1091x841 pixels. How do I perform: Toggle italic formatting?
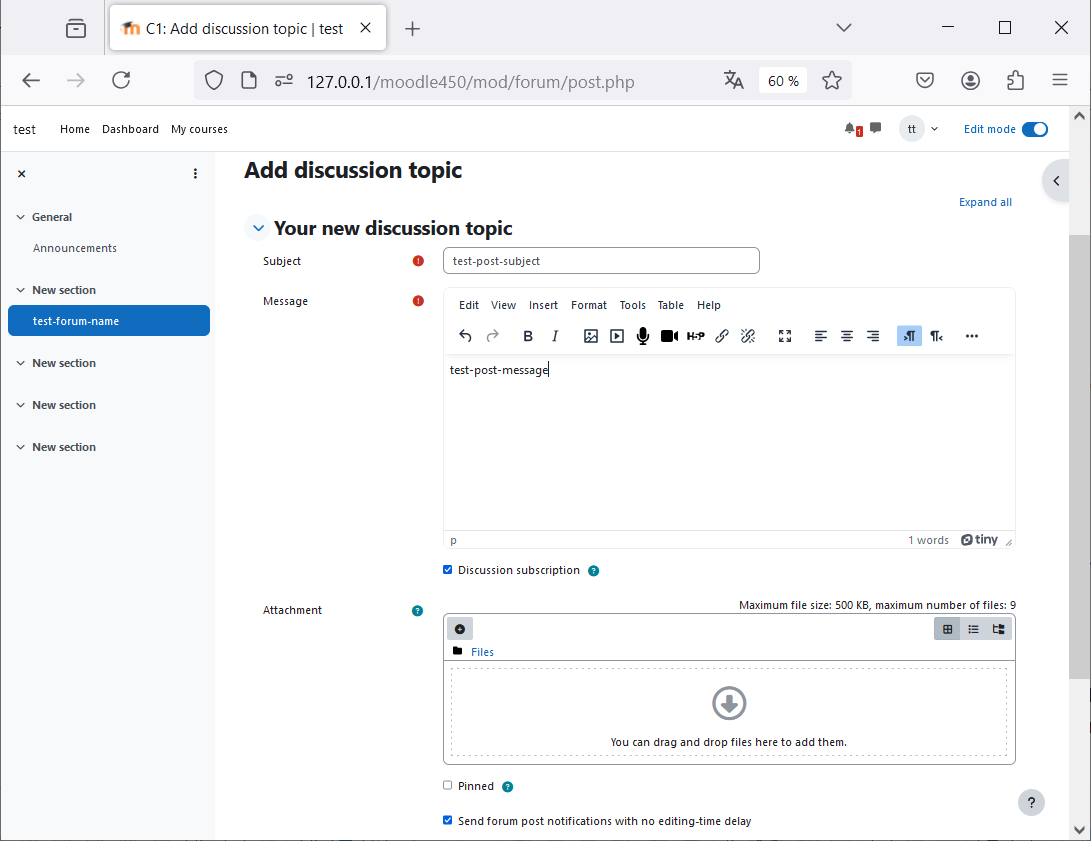point(555,336)
